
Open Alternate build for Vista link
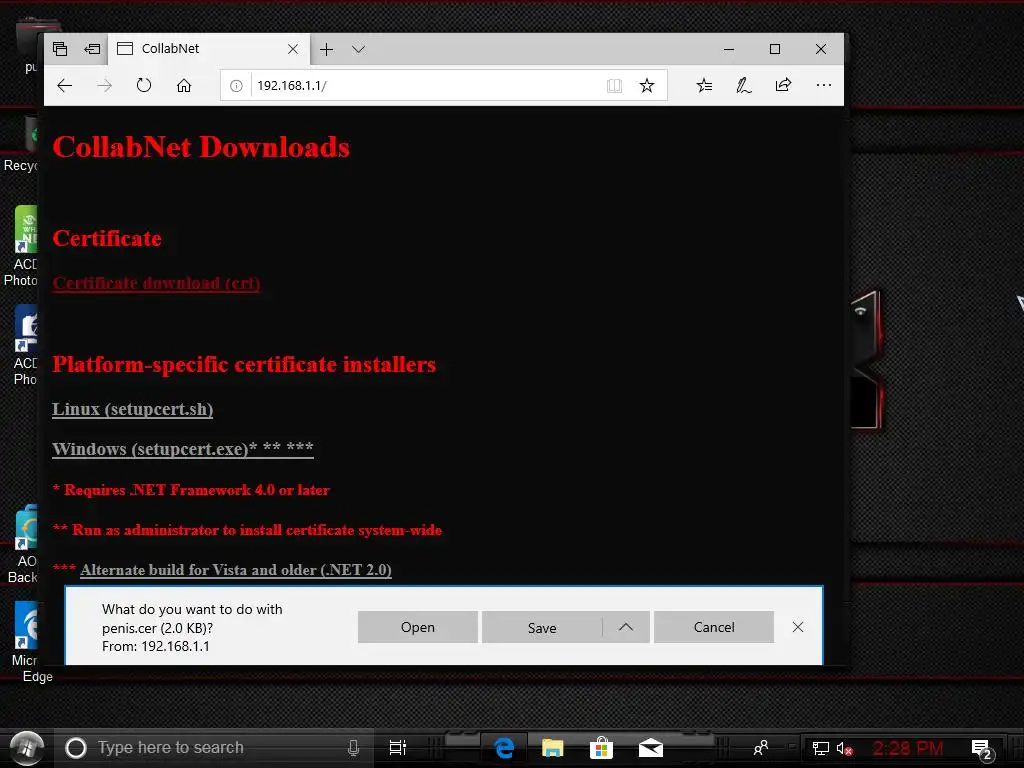(236, 570)
